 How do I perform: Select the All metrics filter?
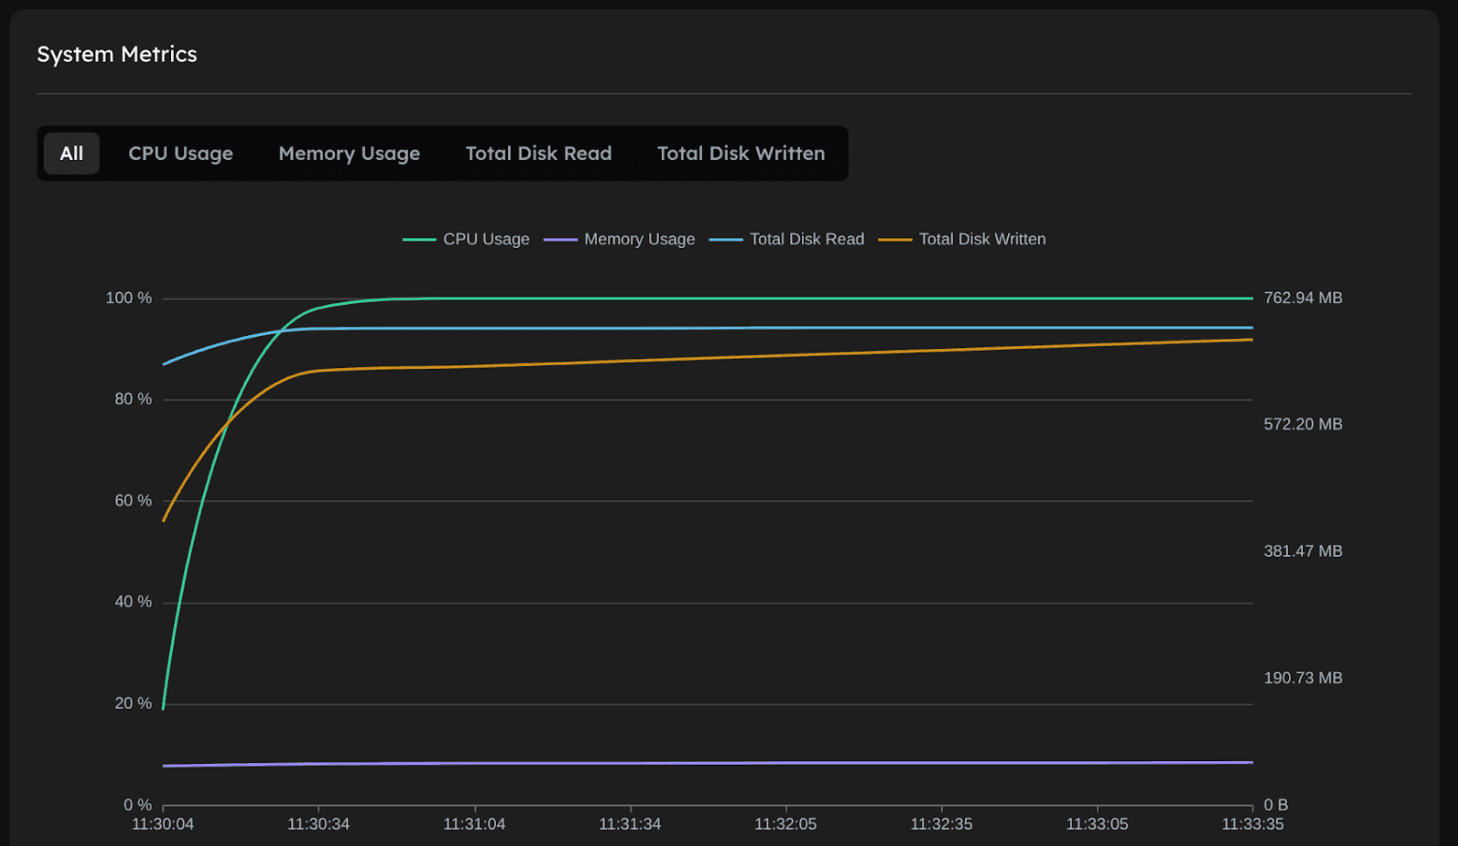coord(71,153)
